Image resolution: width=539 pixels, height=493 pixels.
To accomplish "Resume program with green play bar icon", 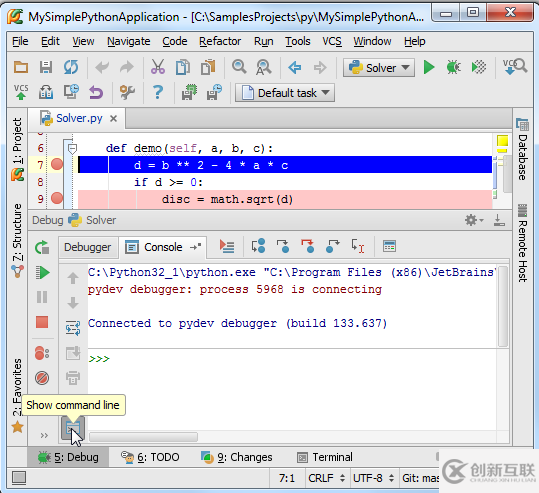I will [x=42, y=273].
